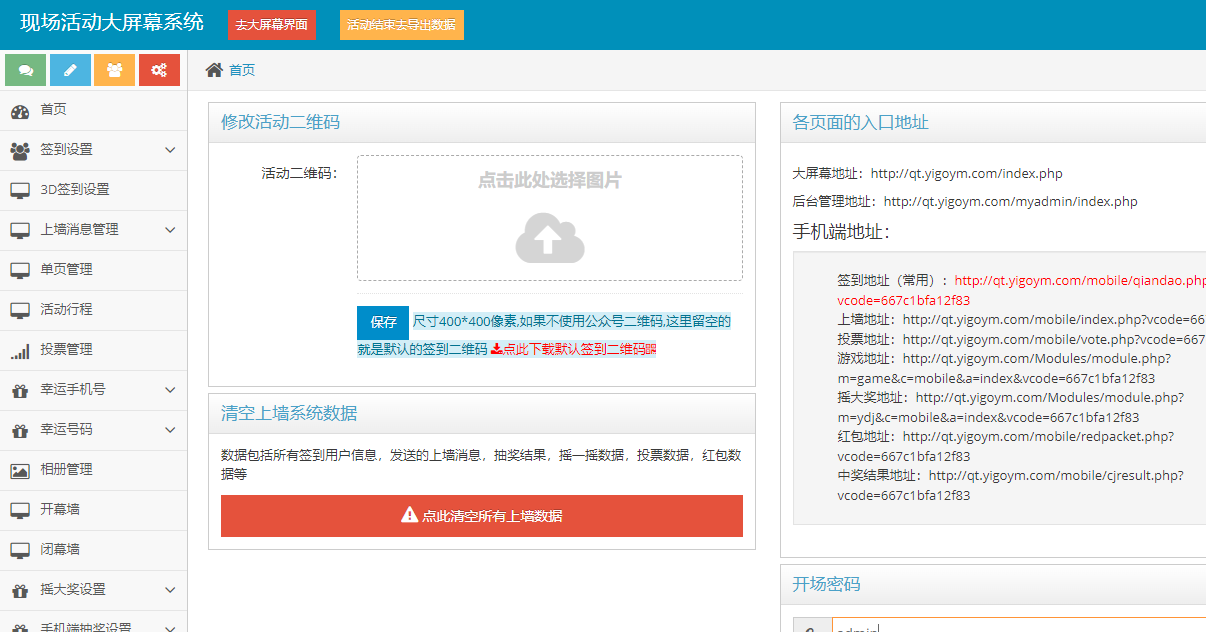Viewport: 1206px width, 632px height.
Task: Click the orange users group icon button
Action: 114,70
